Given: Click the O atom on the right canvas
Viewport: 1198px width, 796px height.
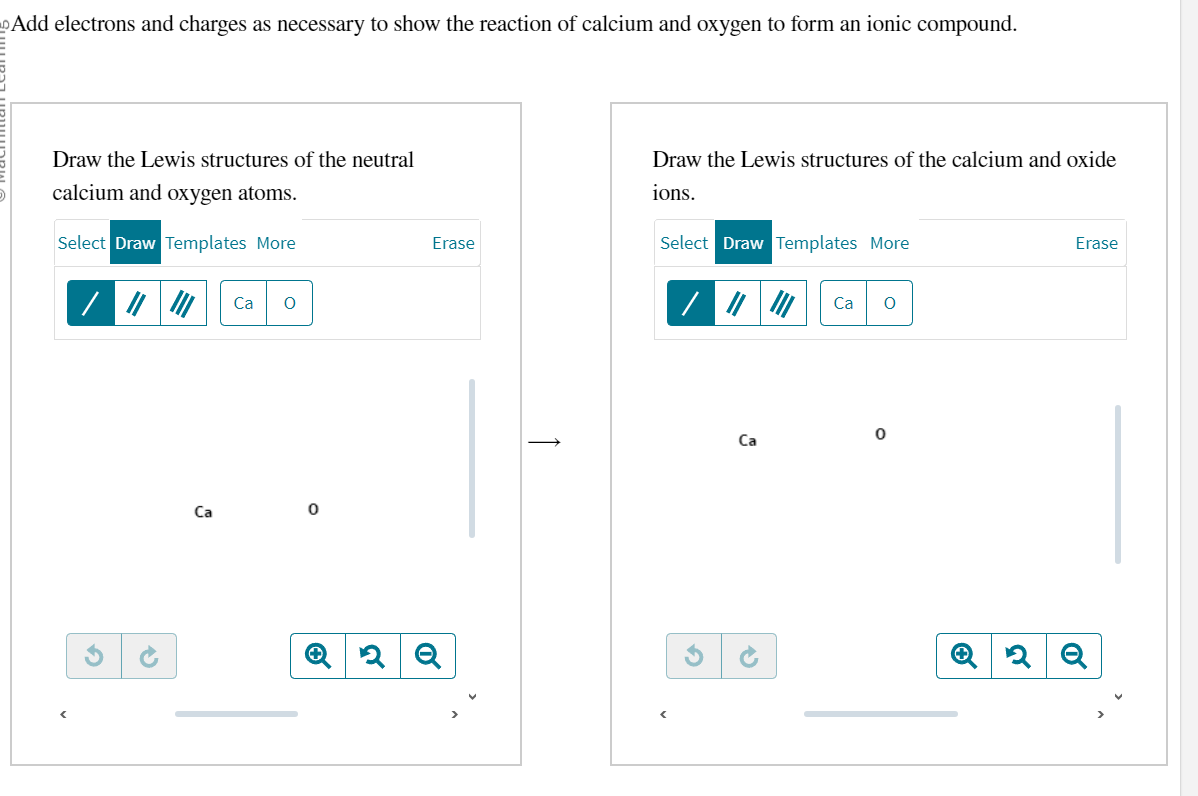Looking at the screenshot, I should pos(880,435).
